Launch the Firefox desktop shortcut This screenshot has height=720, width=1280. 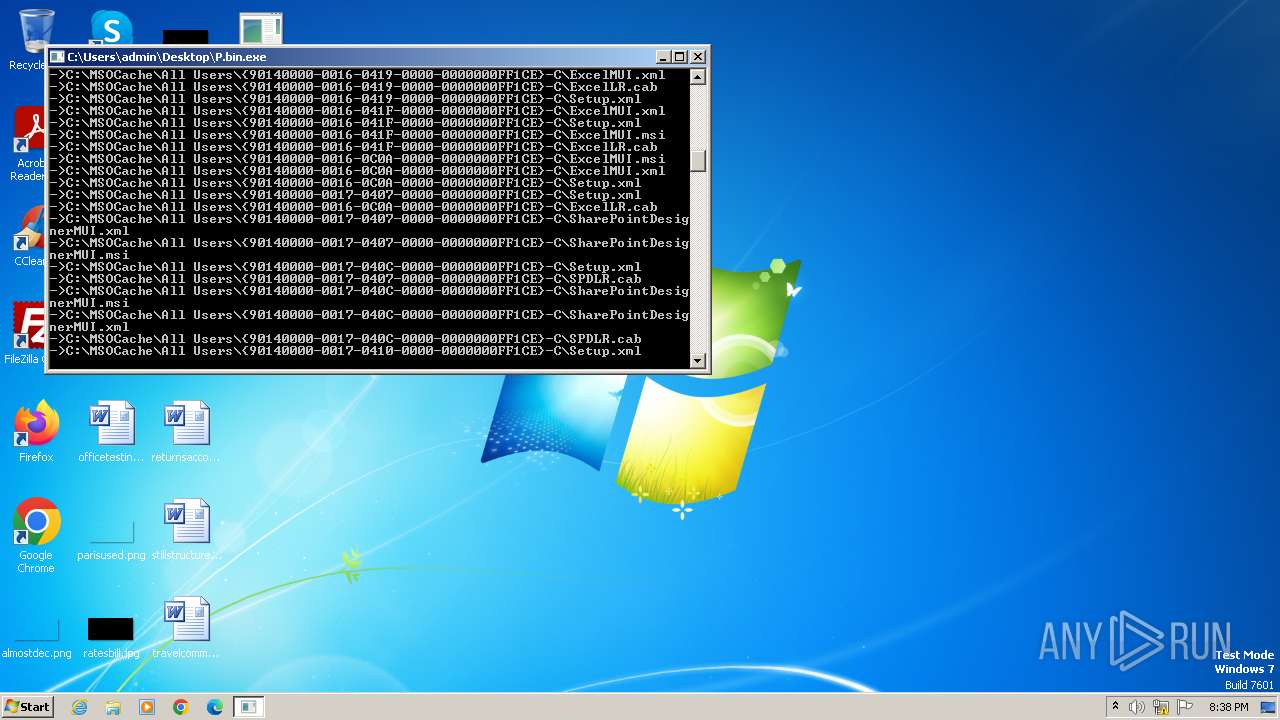pyautogui.click(x=36, y=431)
